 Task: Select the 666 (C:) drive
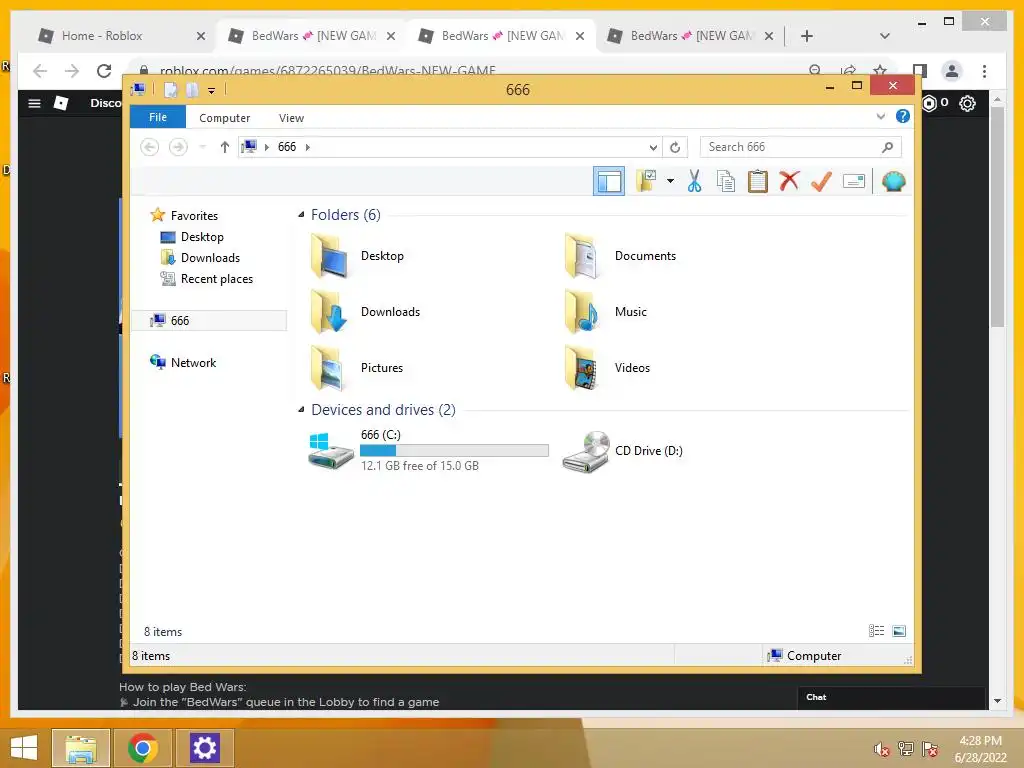point(428,450)
